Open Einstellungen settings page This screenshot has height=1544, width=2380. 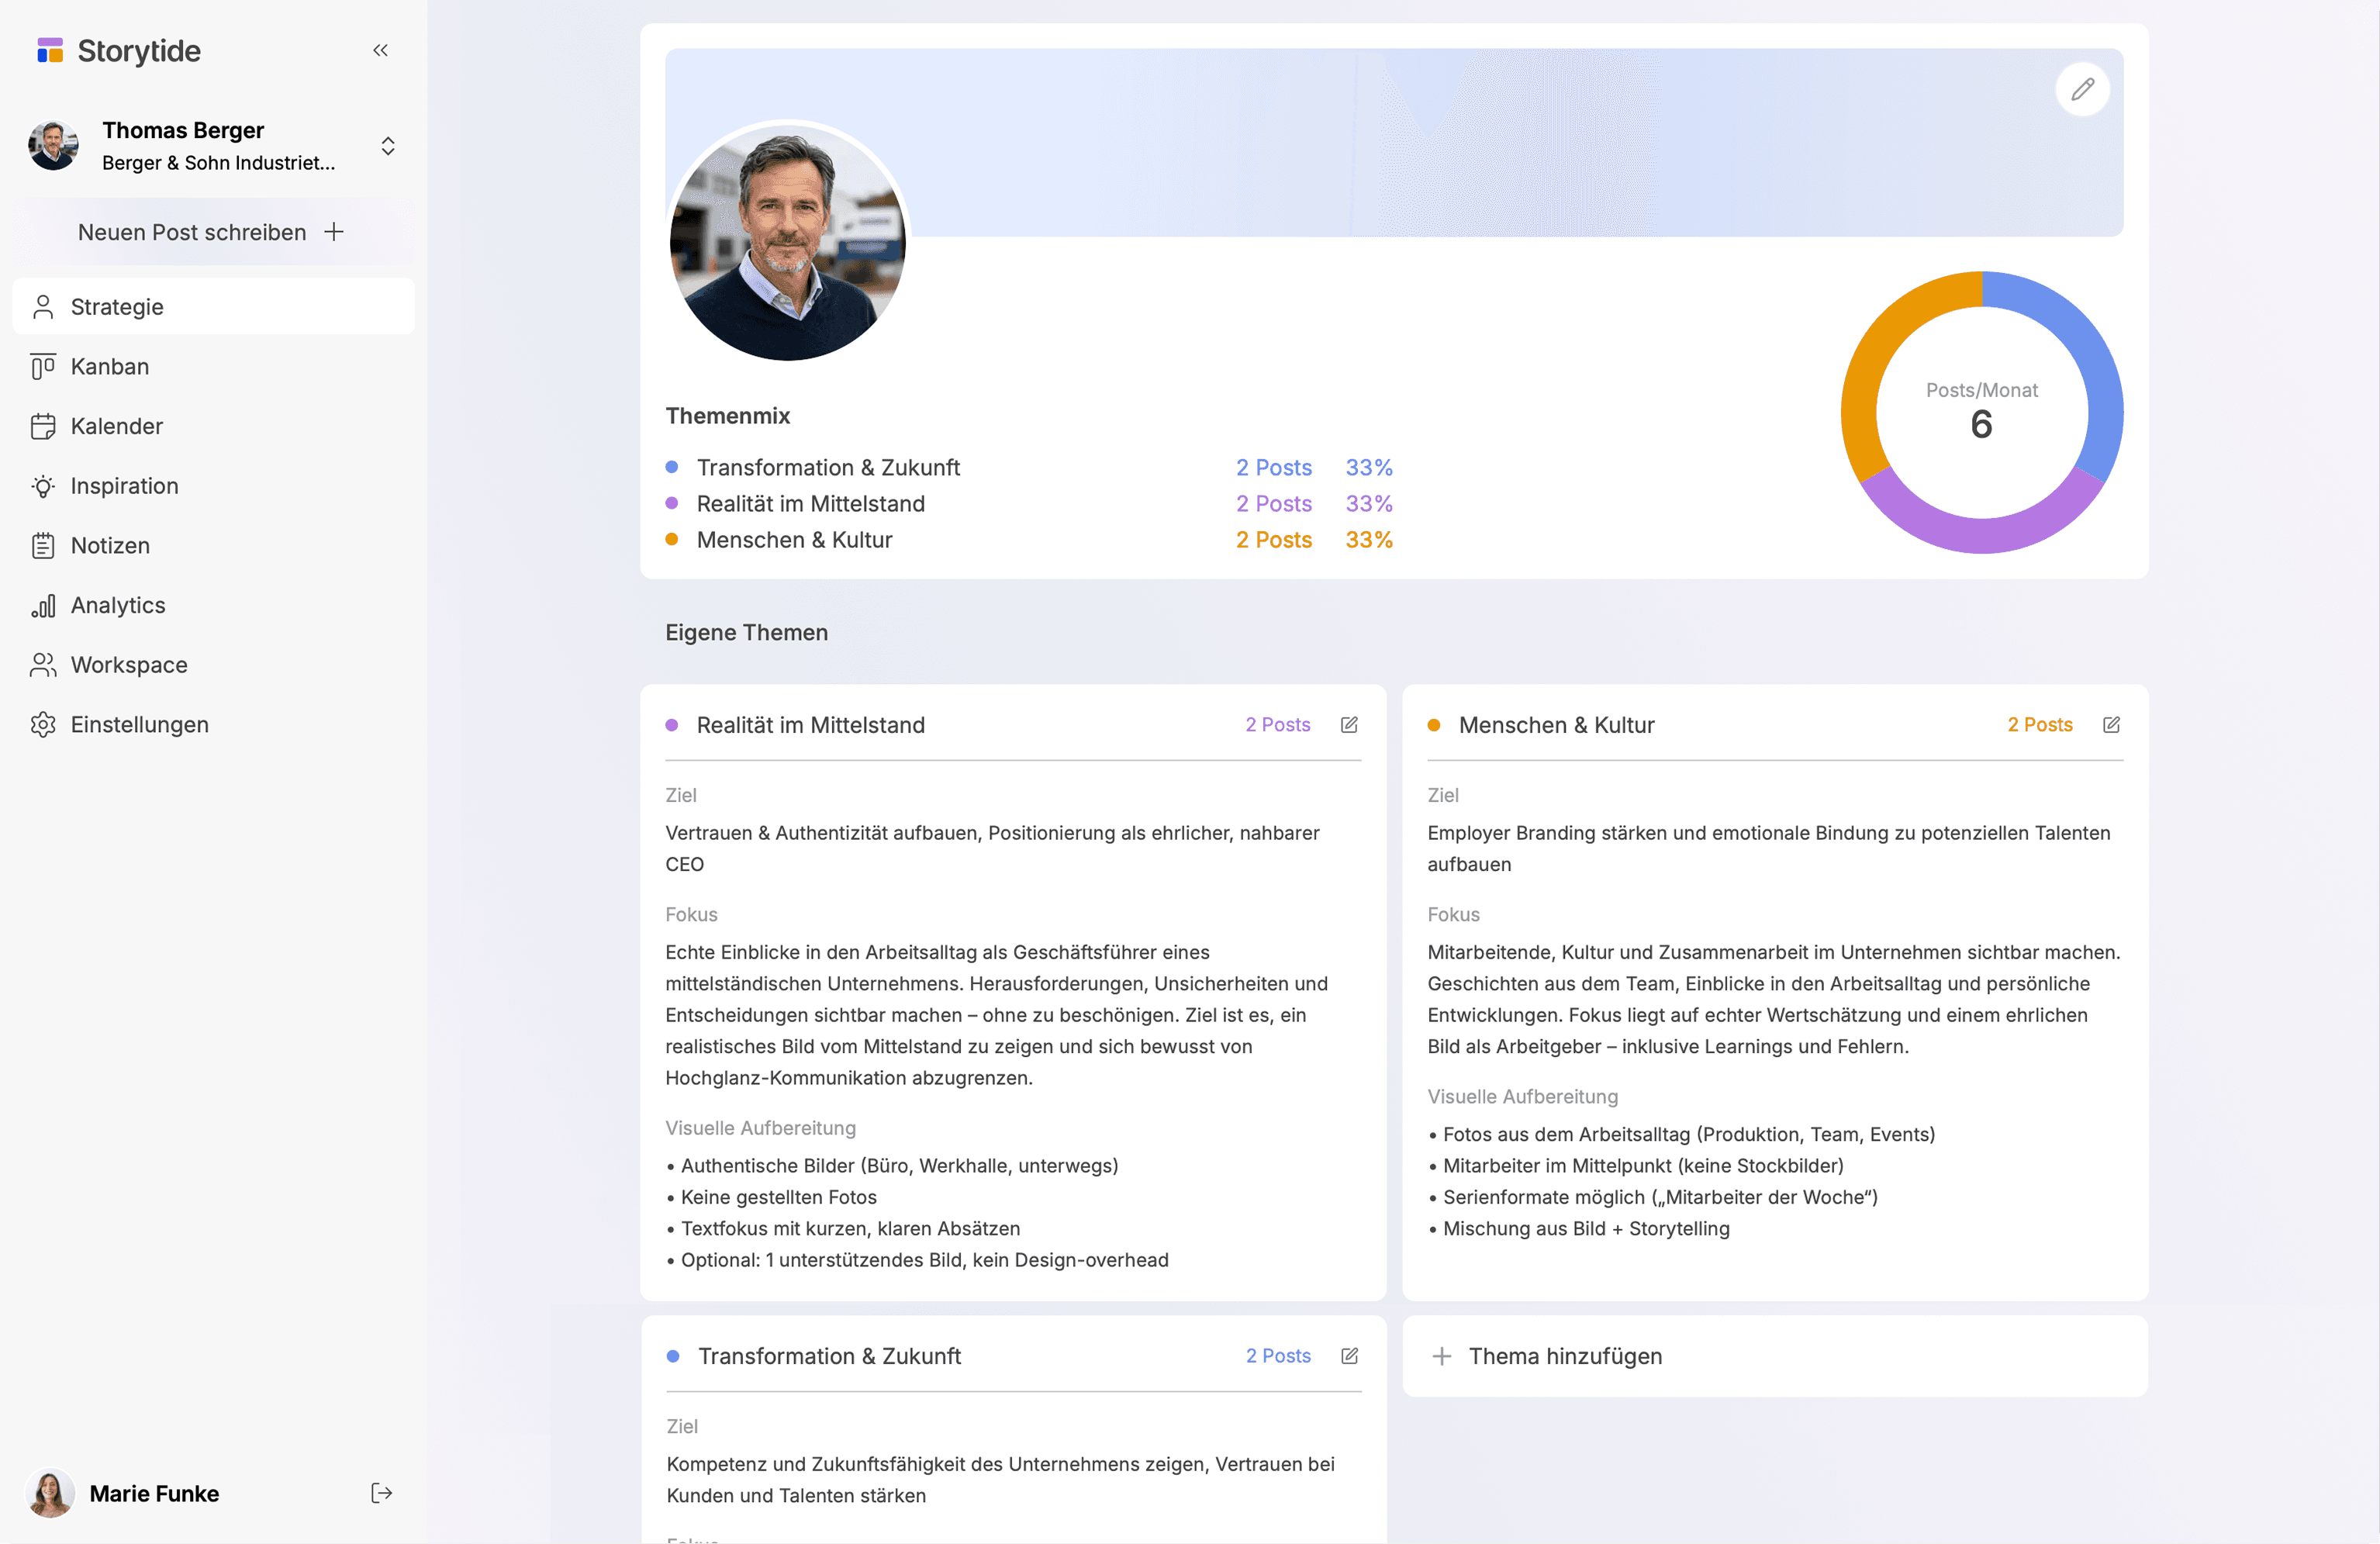tap(139, 725)
